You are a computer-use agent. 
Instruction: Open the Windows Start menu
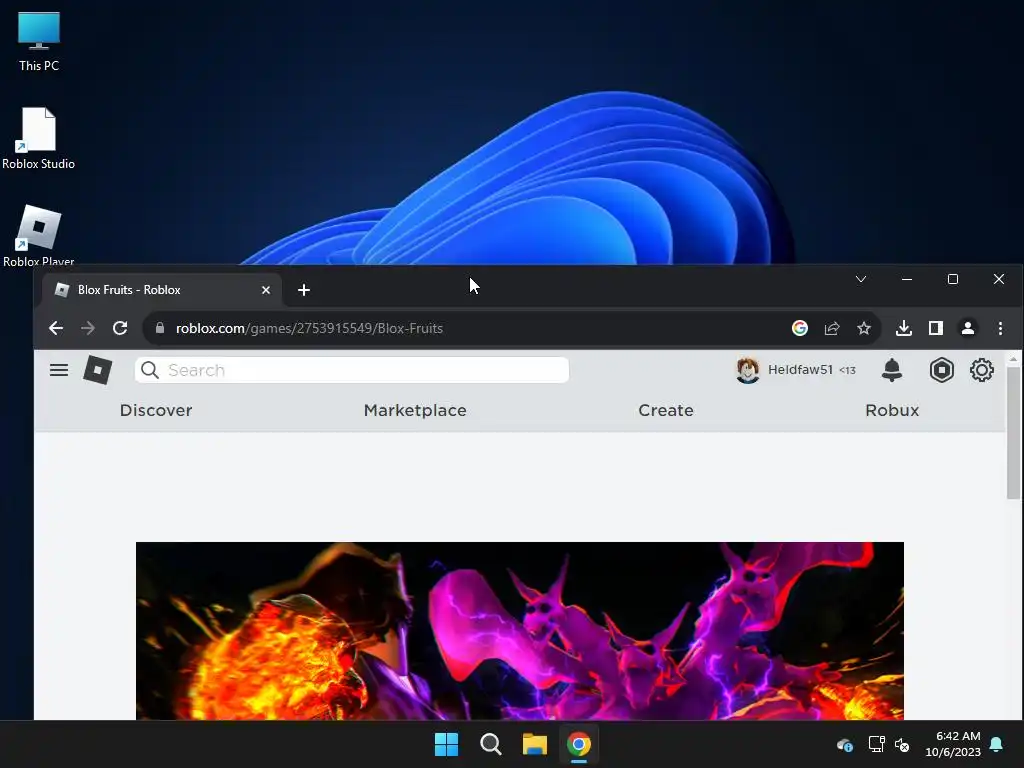tap(447, 744)
